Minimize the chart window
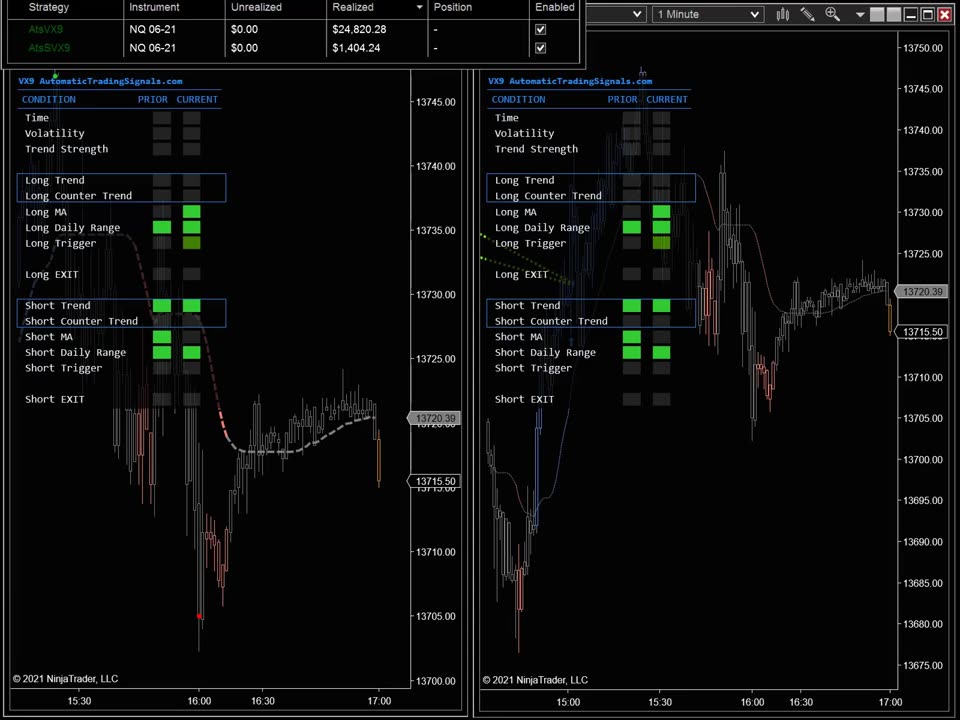The width and height of the screenshot is (960, 720). point(910,15)
